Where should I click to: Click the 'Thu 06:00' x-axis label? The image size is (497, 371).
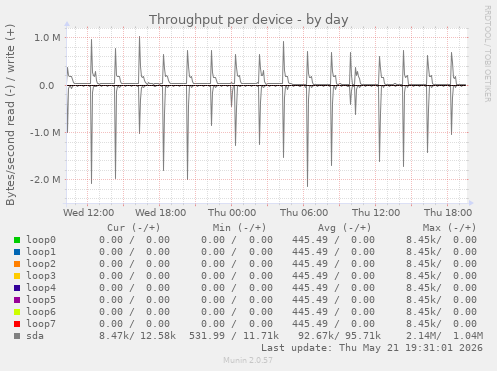pyautogui.click(x=304, y=213)
